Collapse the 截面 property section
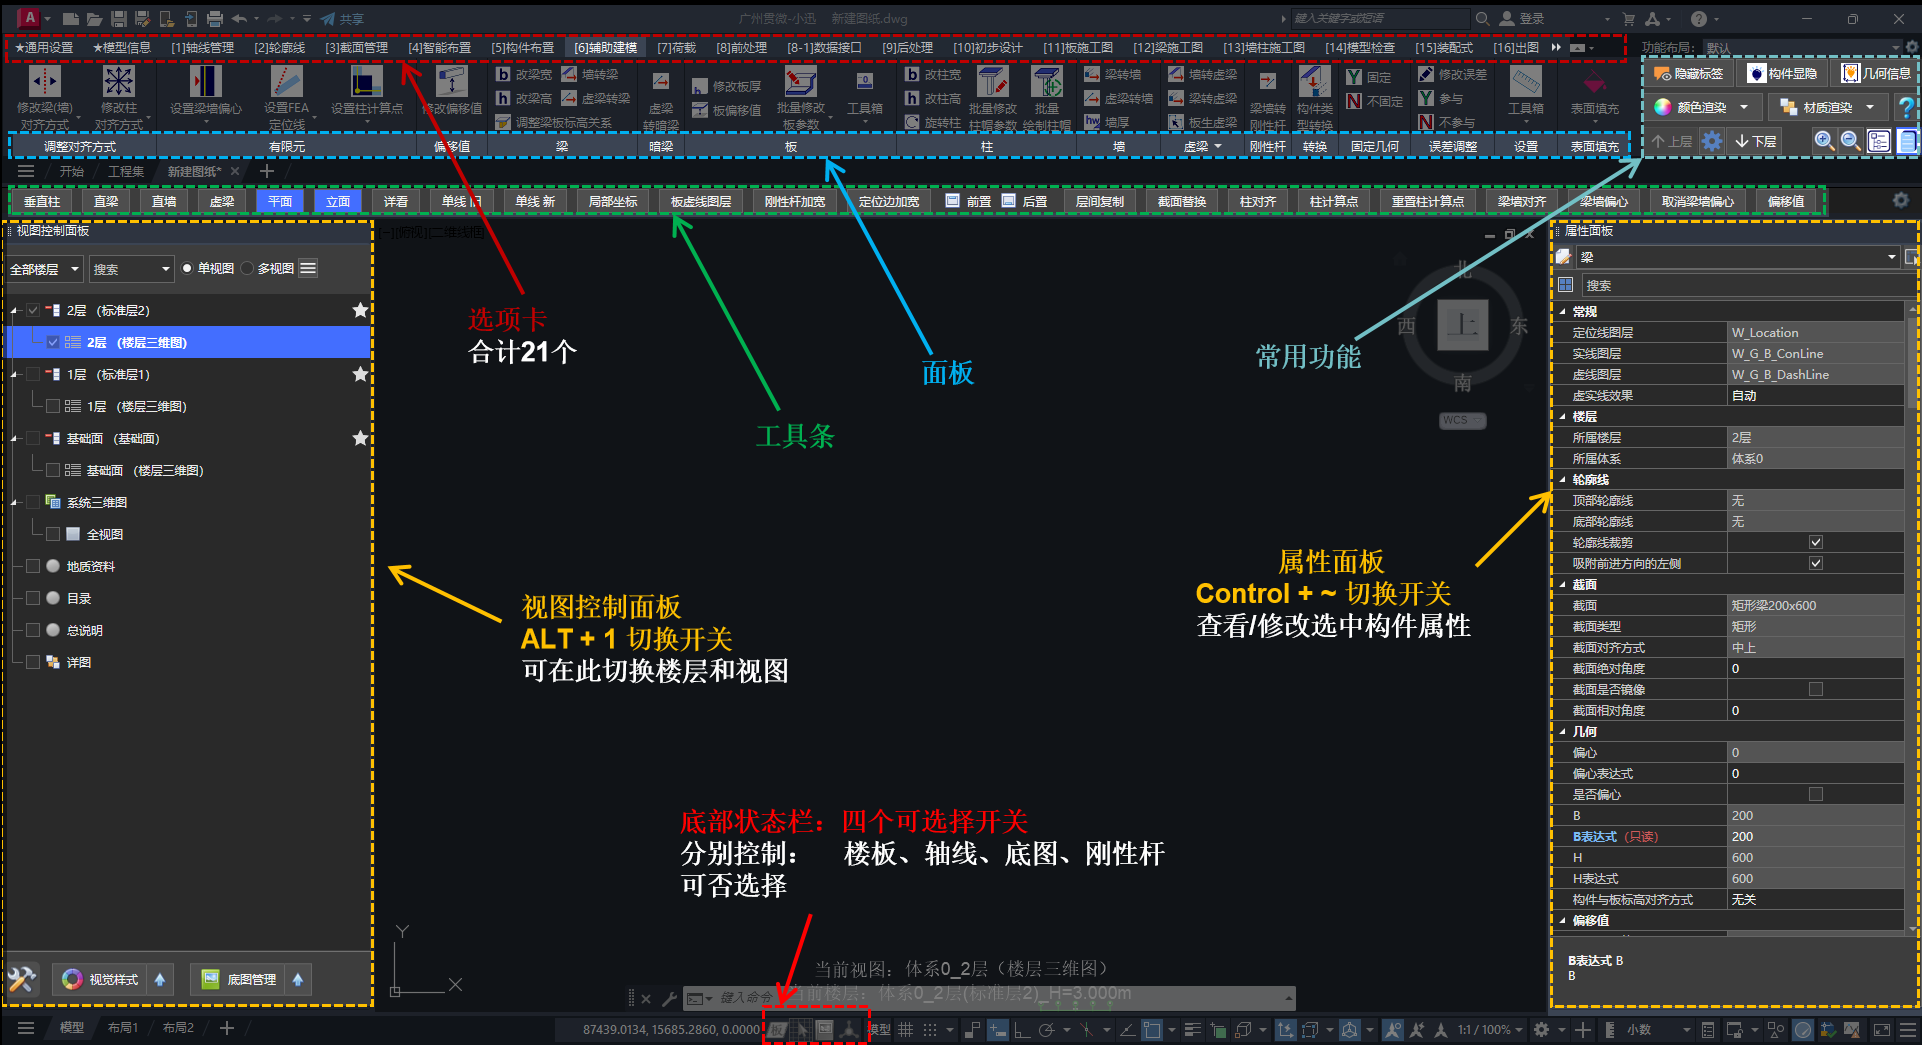The width and height of the screenshot is (1922, 1045). coord(1563,584)
